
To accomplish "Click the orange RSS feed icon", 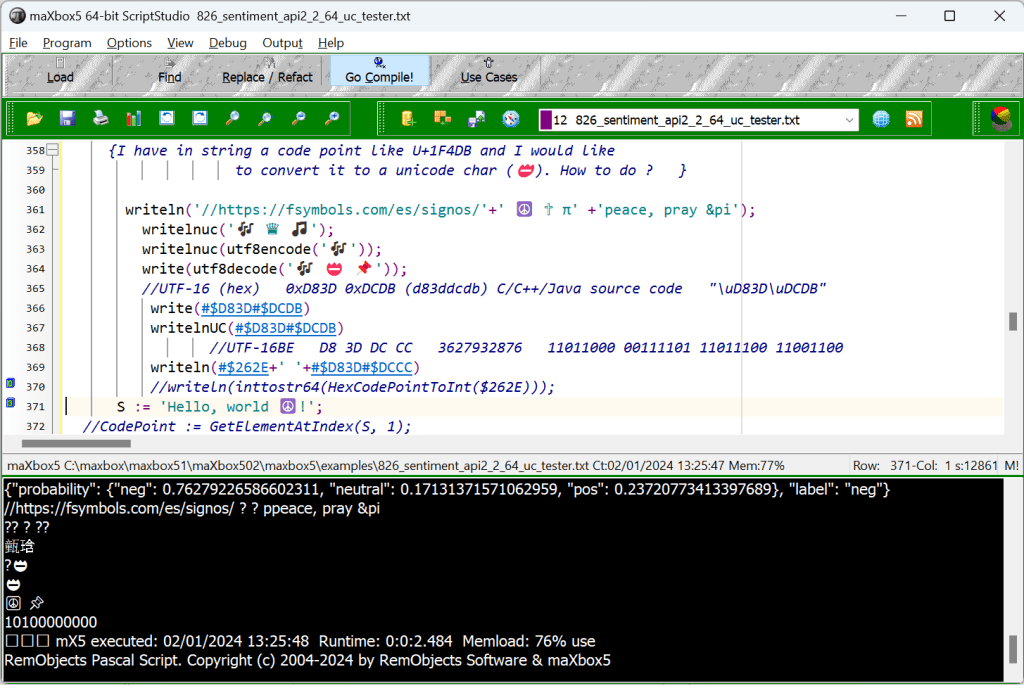I will [x=914, y=119].
